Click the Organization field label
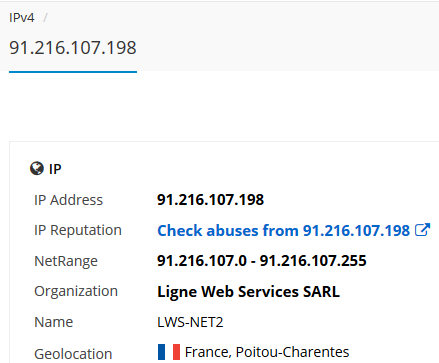This screenshot has width=439, height=363. [76, 291]
